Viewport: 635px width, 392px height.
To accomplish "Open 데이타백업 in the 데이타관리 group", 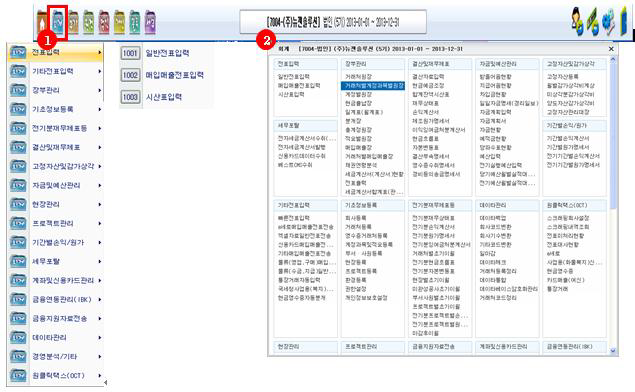I will pos(492,218).
